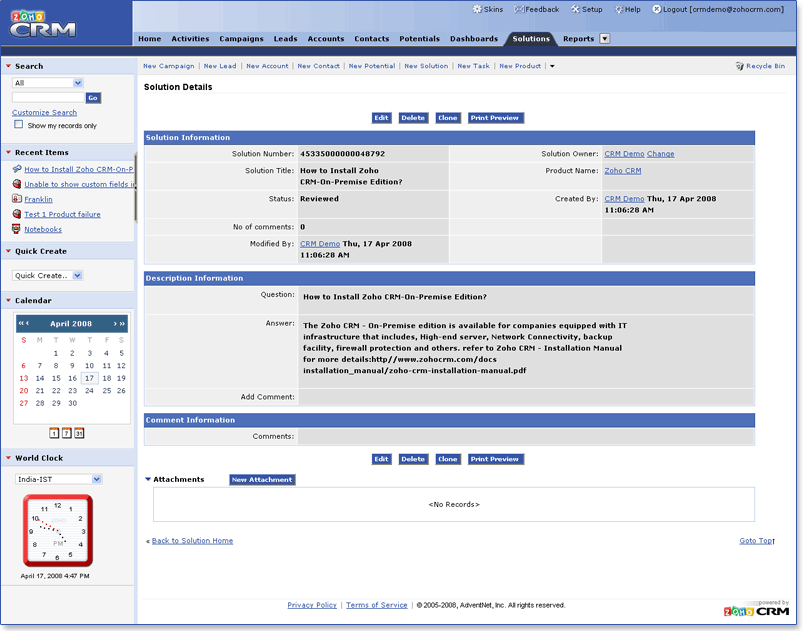803x631 pixels.
Task: Collapse the Attachments section
Action: (148, 479)
